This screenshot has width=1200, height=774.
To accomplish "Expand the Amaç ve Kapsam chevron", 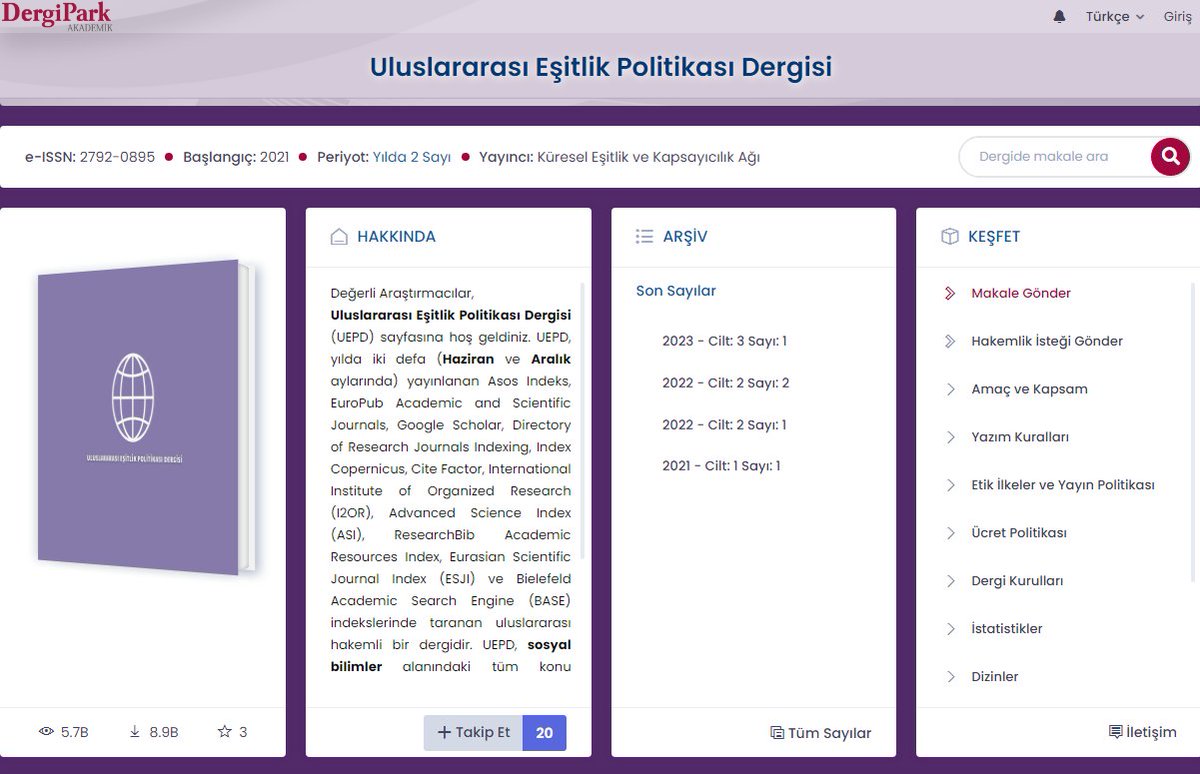I will 951,389.
